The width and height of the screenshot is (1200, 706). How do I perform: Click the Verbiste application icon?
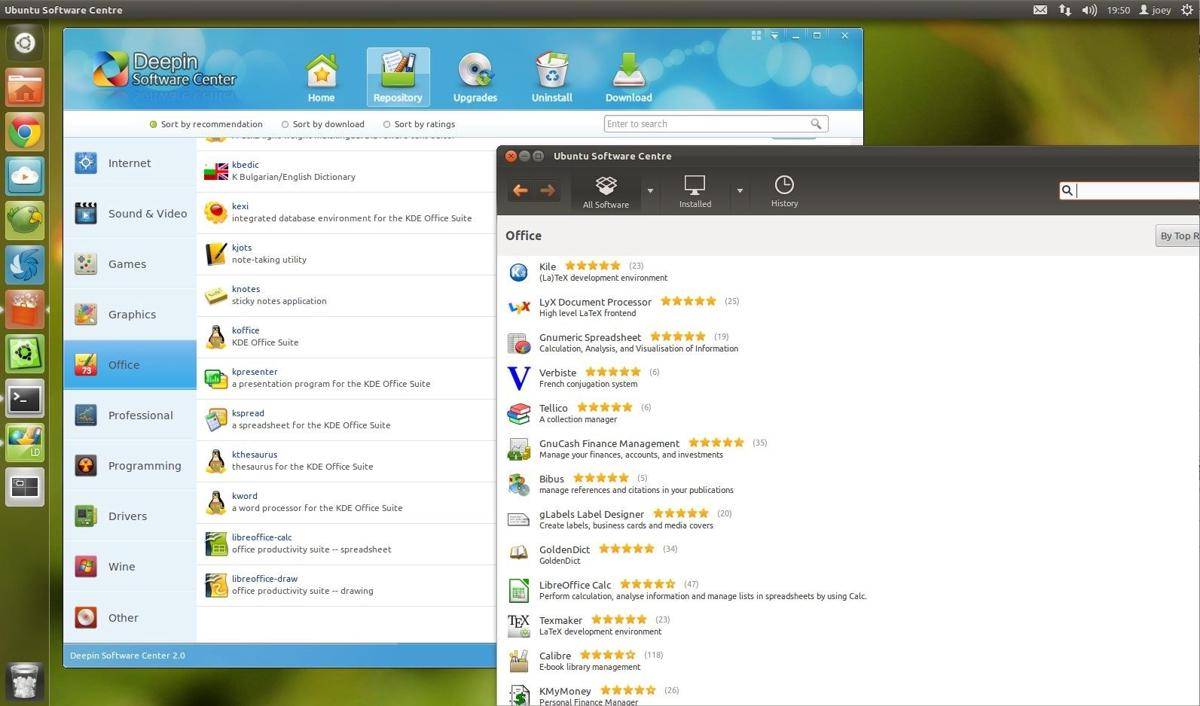pyautogui.click(x=519, y=378)
